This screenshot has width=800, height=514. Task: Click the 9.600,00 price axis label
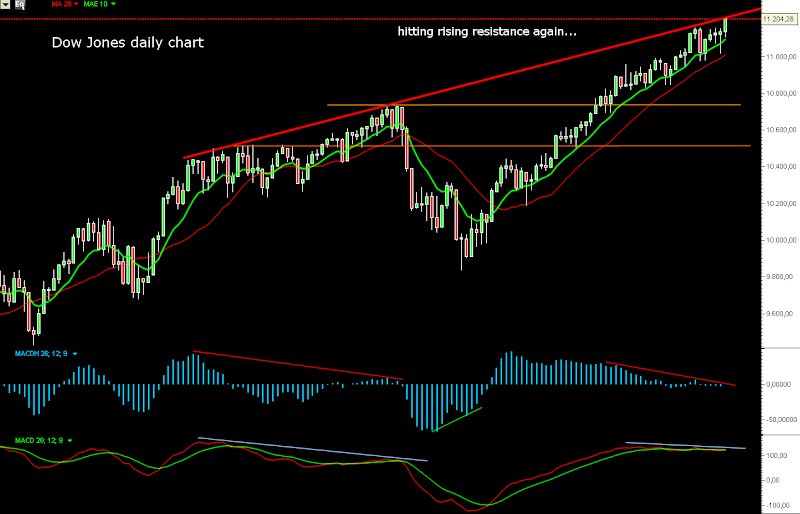pos(781,314)
